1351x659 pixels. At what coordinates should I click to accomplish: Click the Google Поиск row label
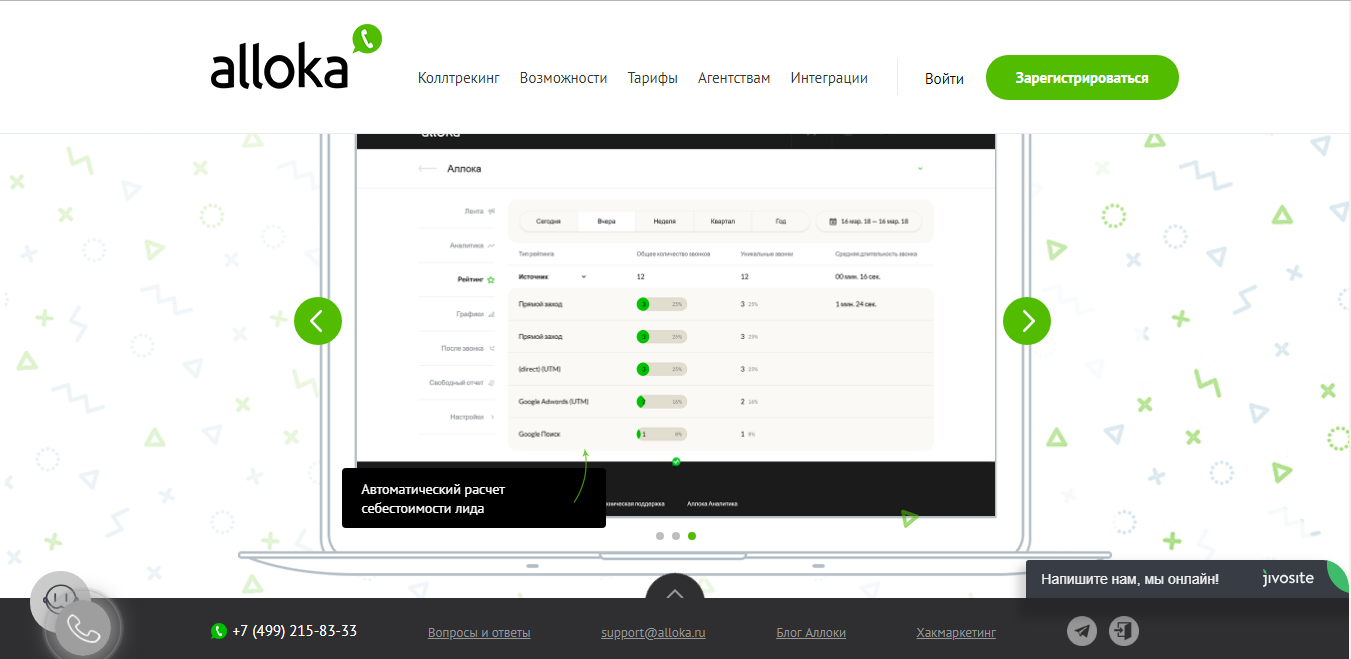(540, 434)
